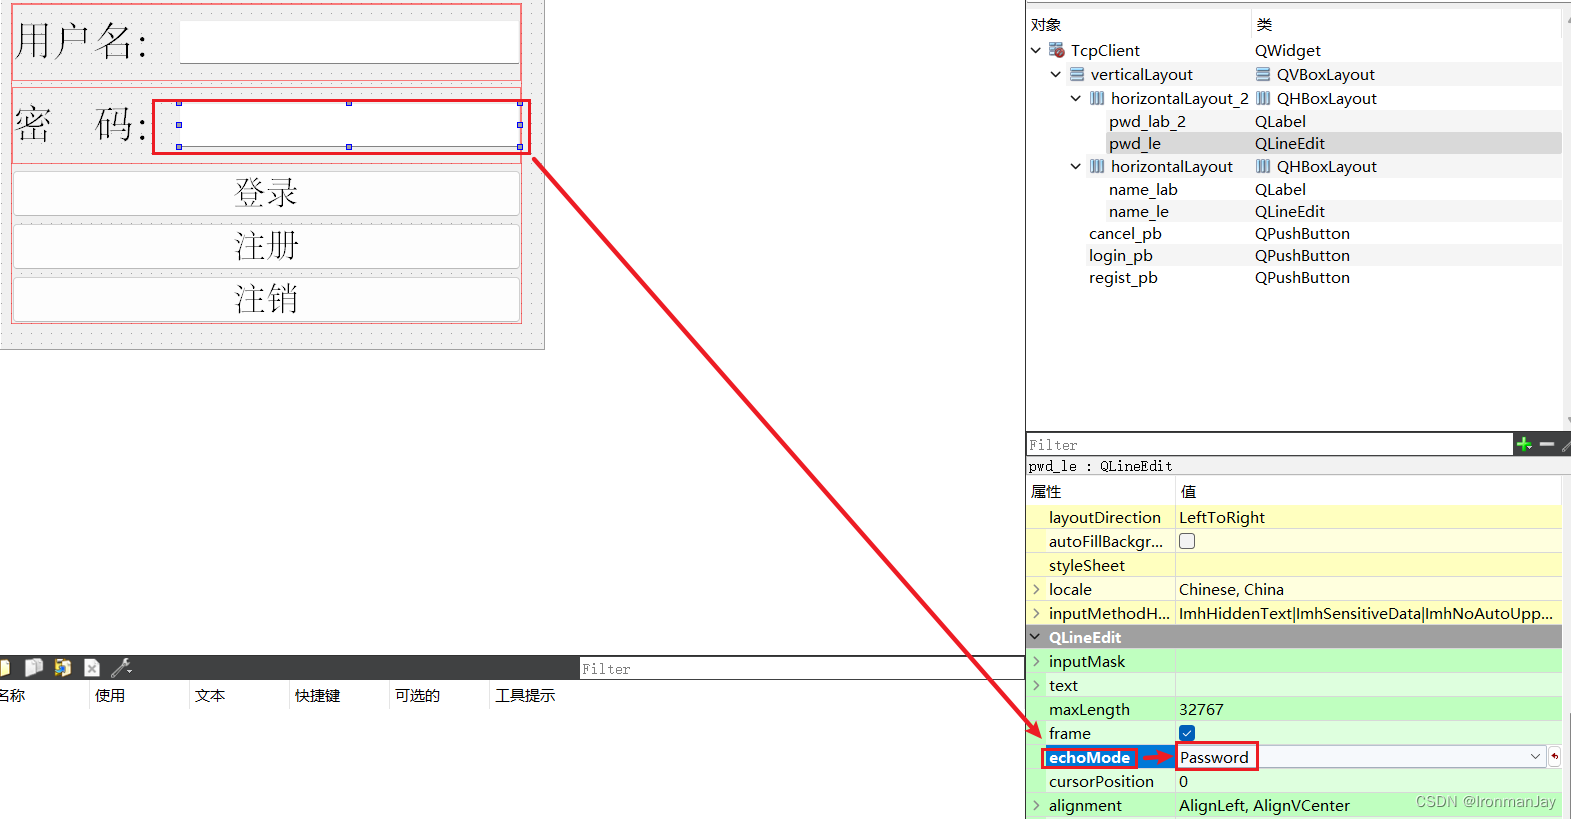Select cancel_pb in the object tree
This screenshot has height=819, width=1571.
pos(1125,233)
